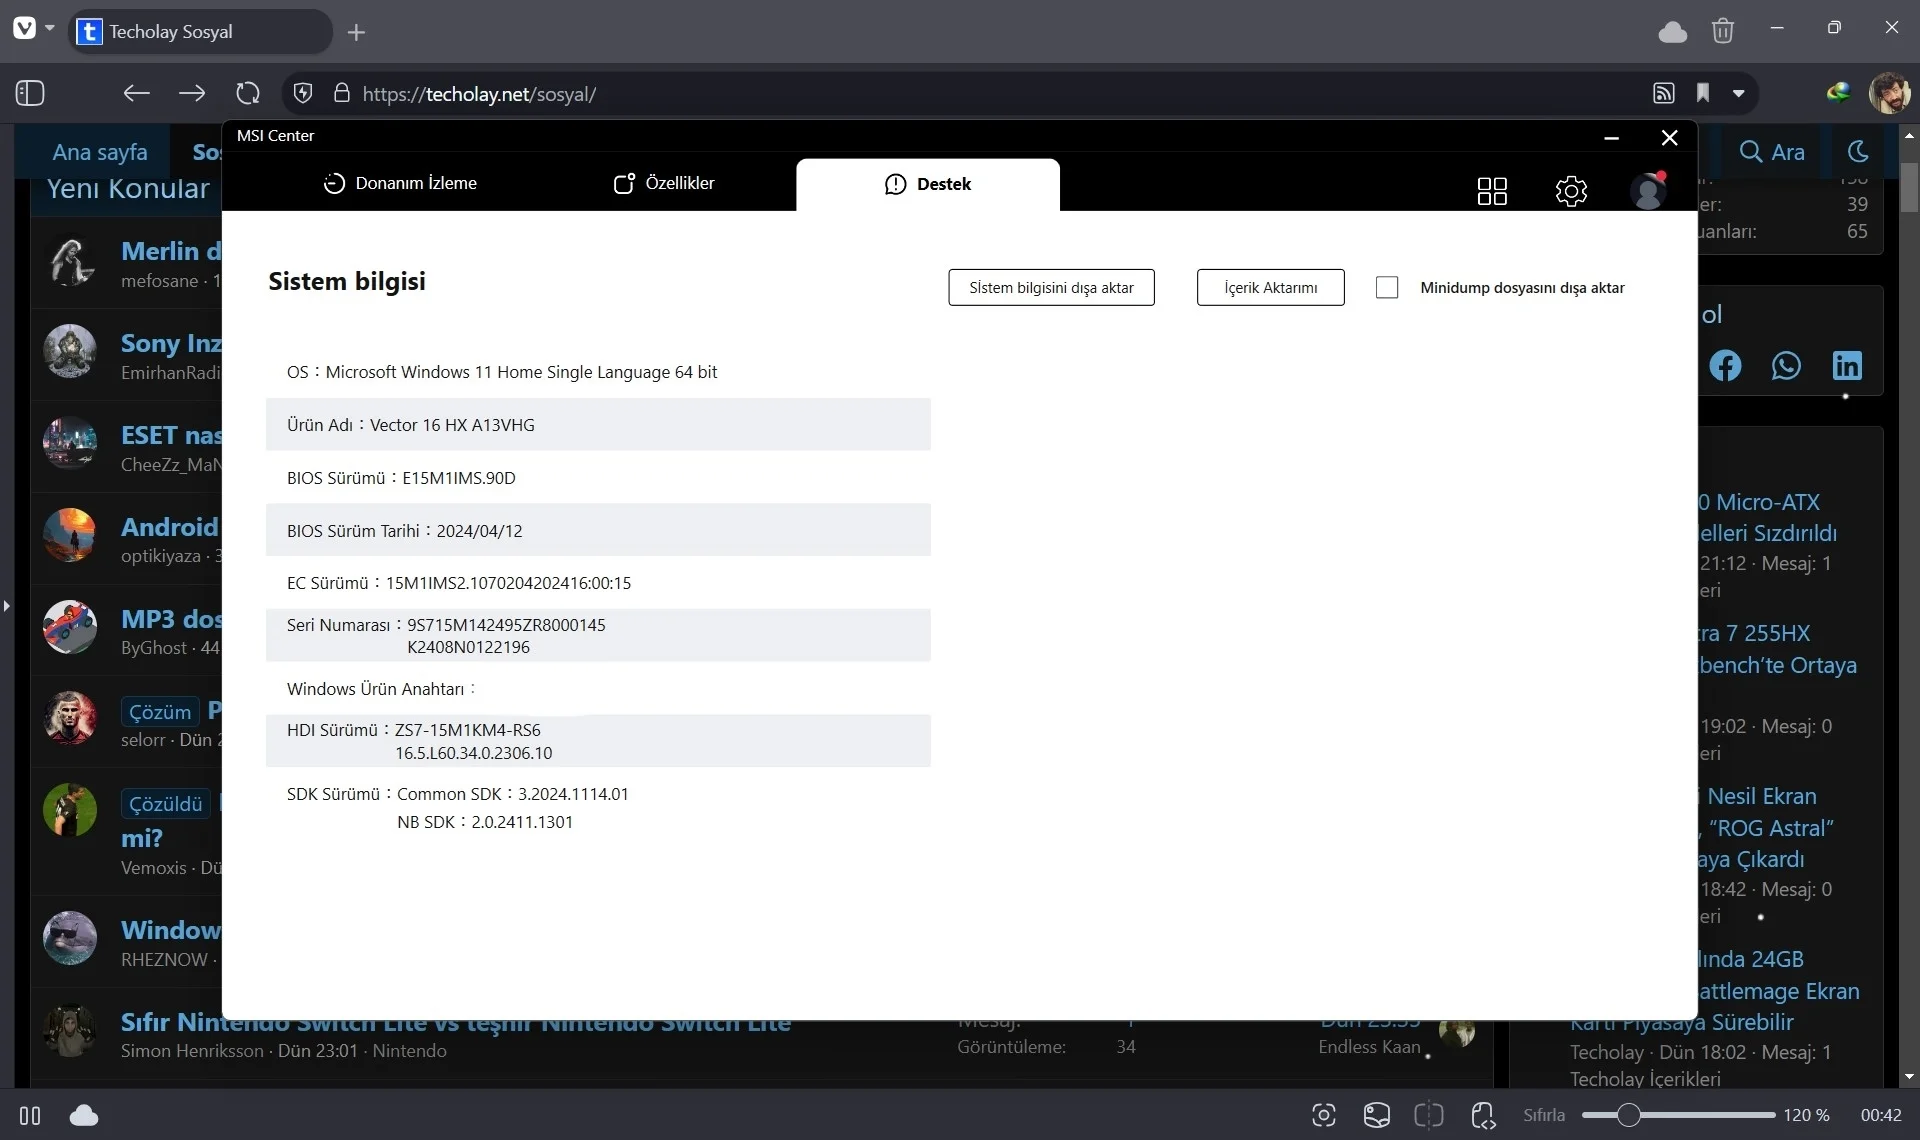Image resolution: width=1920 pixels, height=1140 pixels.
Task: Reload the page with refresh icon
Action: [x=248, y=93]
